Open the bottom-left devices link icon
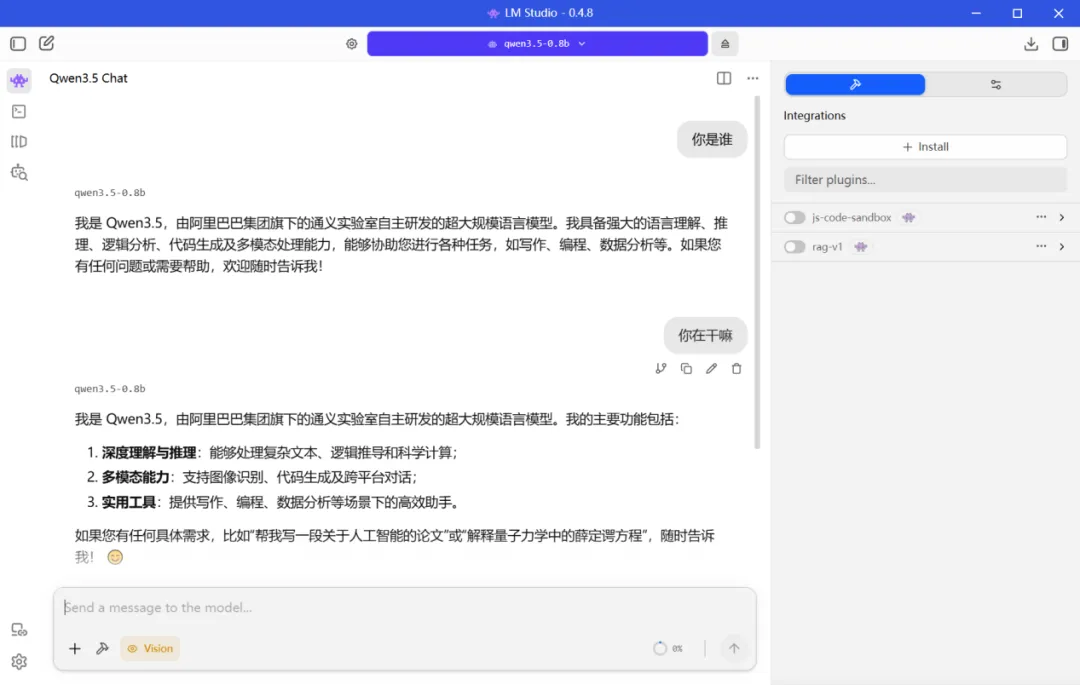Screen dimensions: 1080x685 (x=19, y=630)
